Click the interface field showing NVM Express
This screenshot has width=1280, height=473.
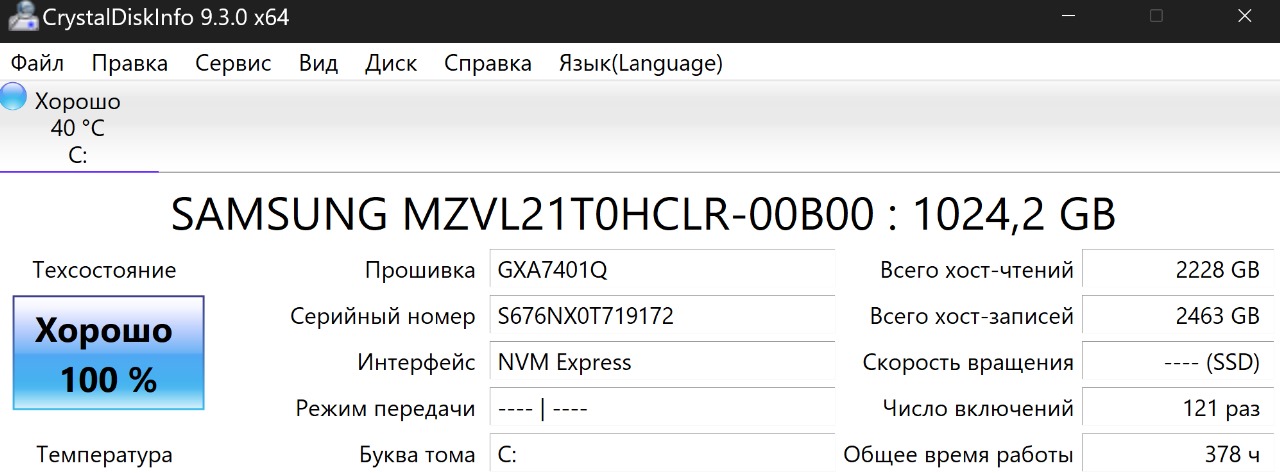point(662,362)
